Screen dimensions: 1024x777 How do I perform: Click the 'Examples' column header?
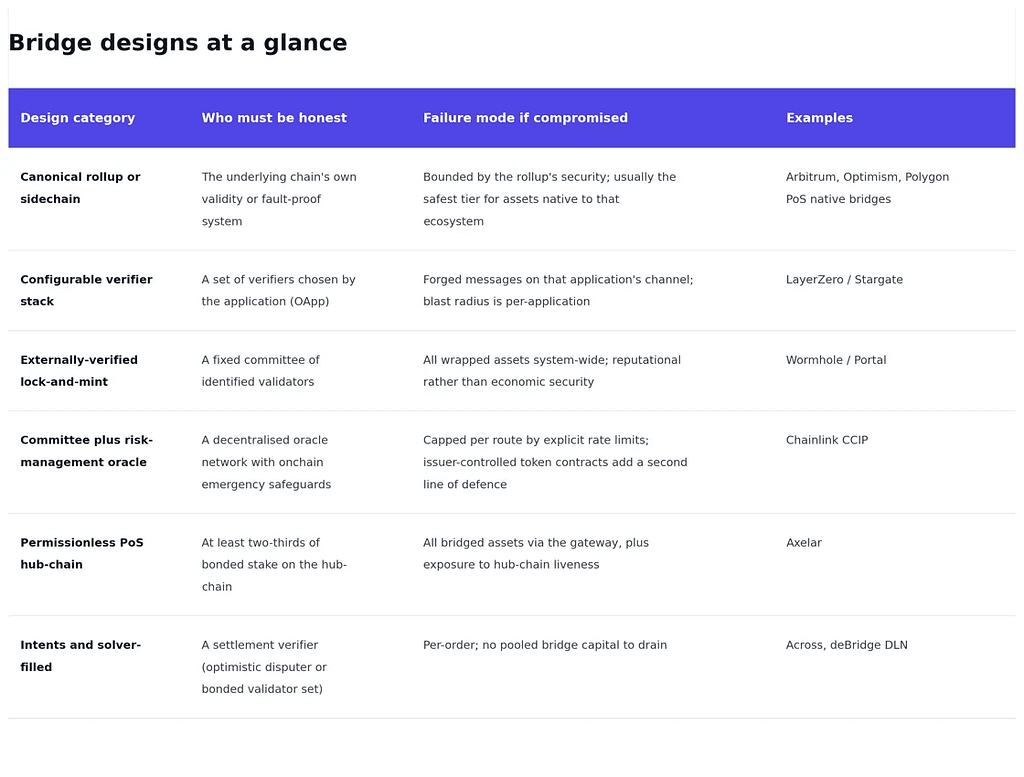point(820,118)
